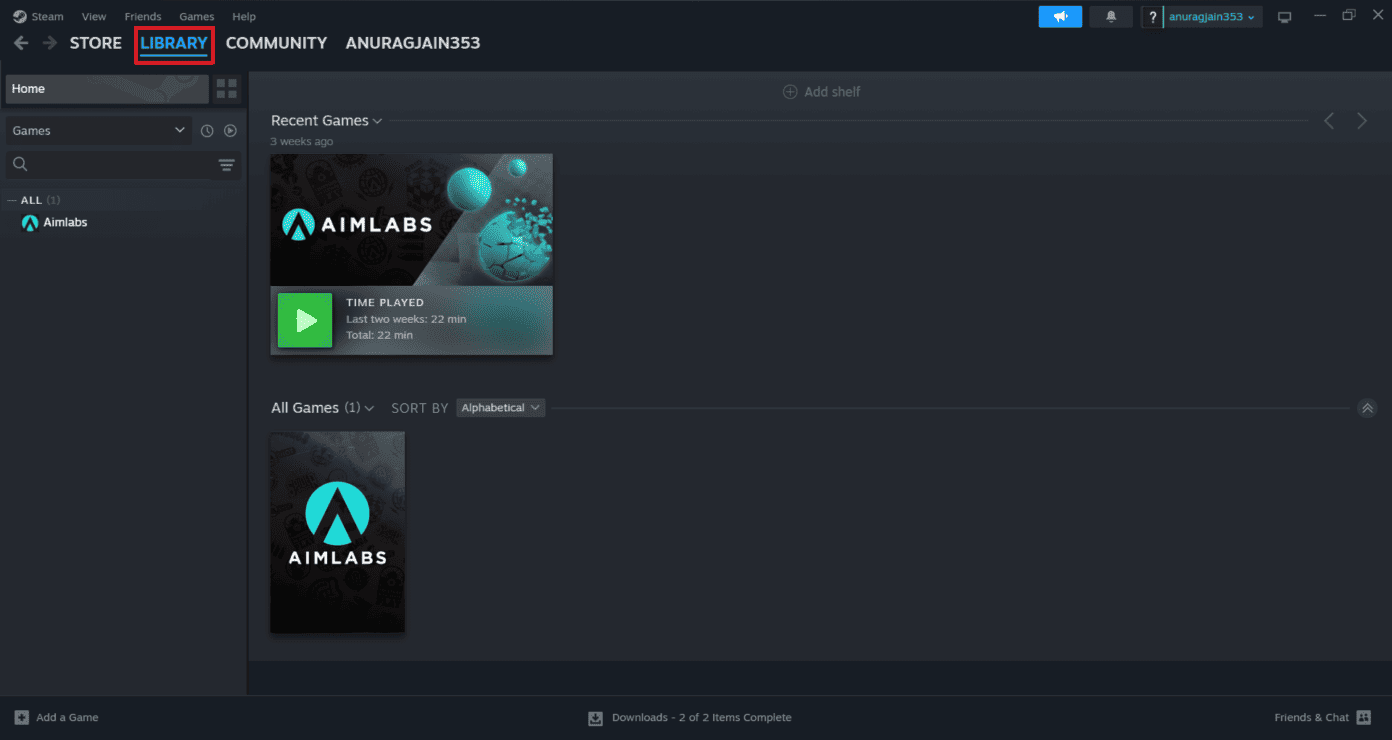Enter Big Picture mode with the monitor icon
The height and width of the screenshot is (740, 1392).
(x=1284, y=16)
